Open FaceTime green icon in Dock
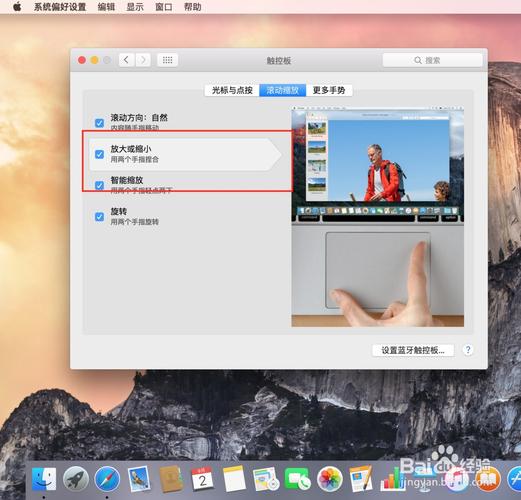Image resolution: width=521 pixels, height=500 pixels. 297,479
